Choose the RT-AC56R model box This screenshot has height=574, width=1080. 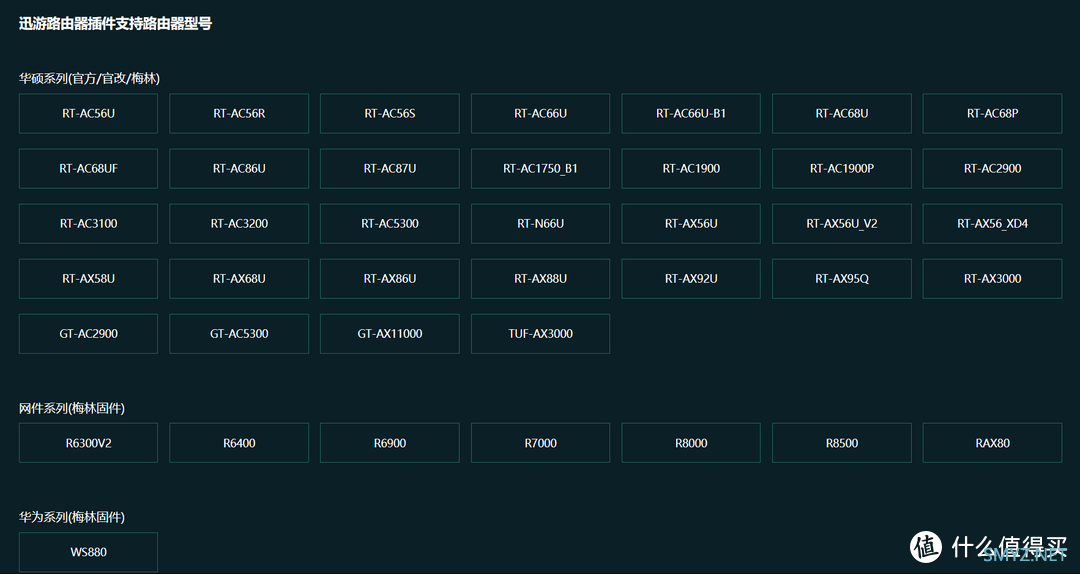[x=239, y=114]
